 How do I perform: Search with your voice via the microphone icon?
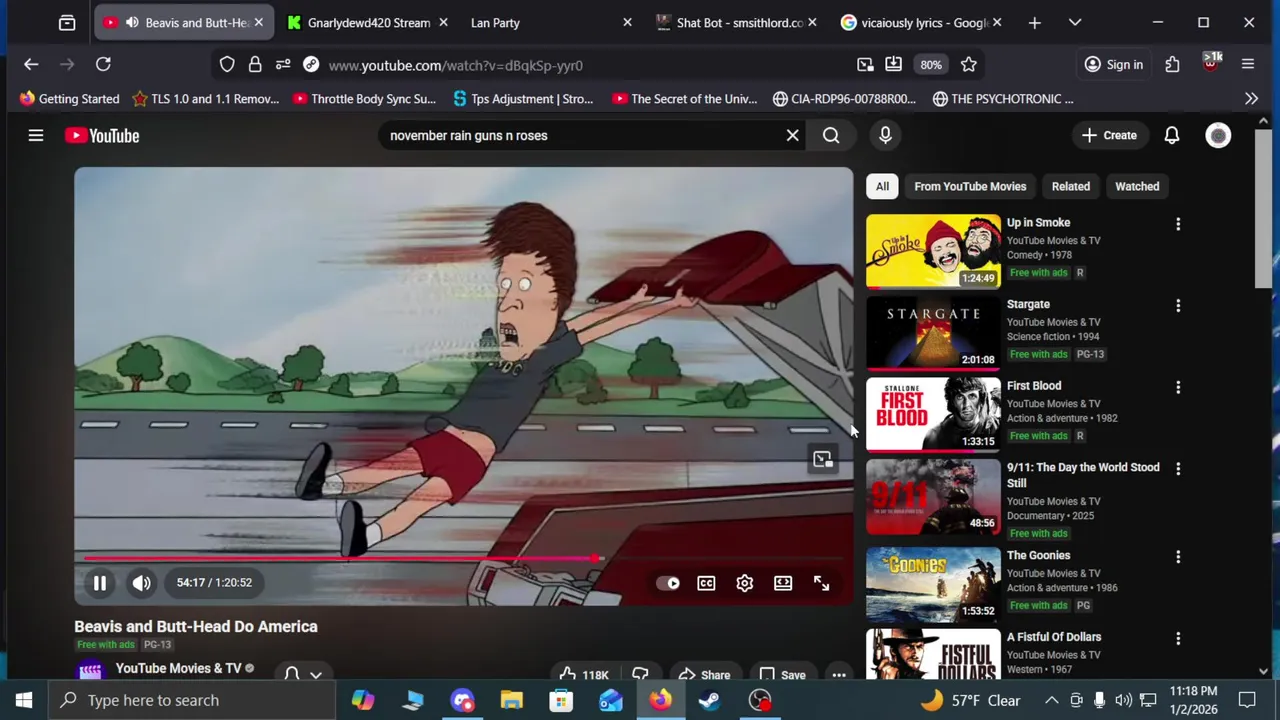coord(885,135)
